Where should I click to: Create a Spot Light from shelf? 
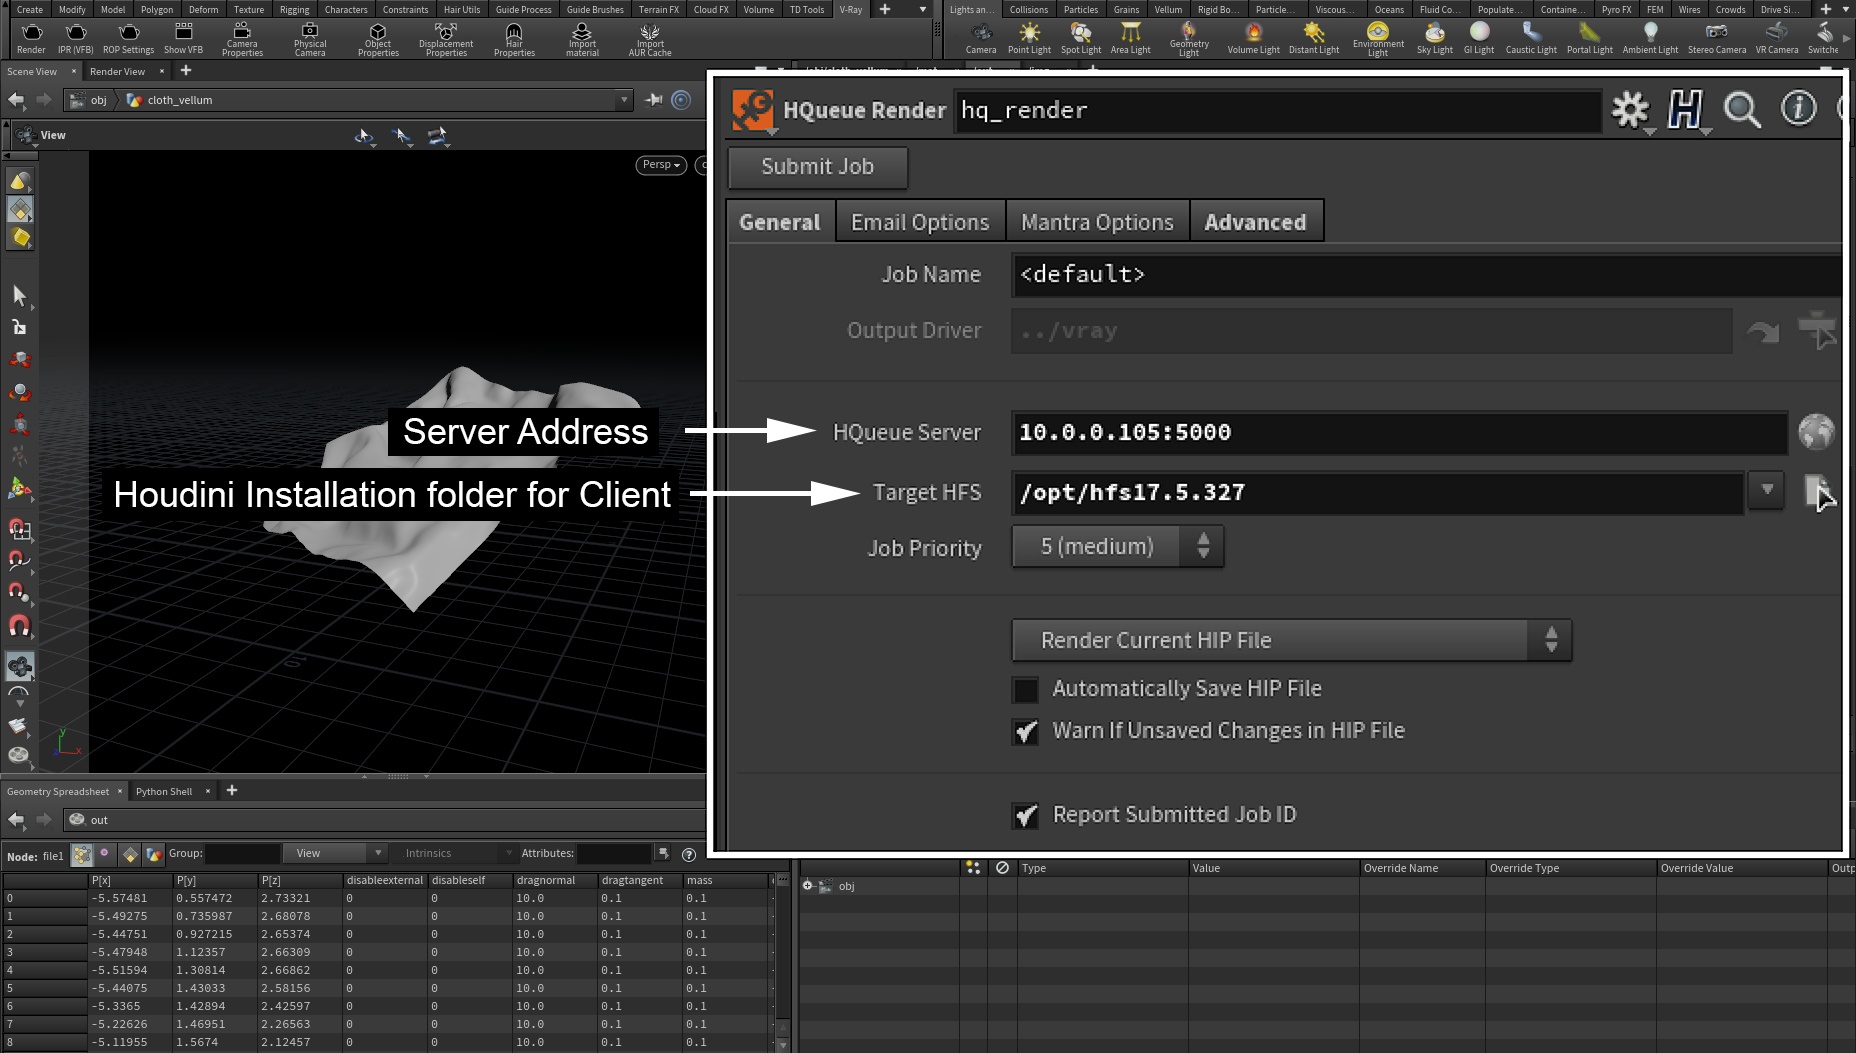[1080, 39]
